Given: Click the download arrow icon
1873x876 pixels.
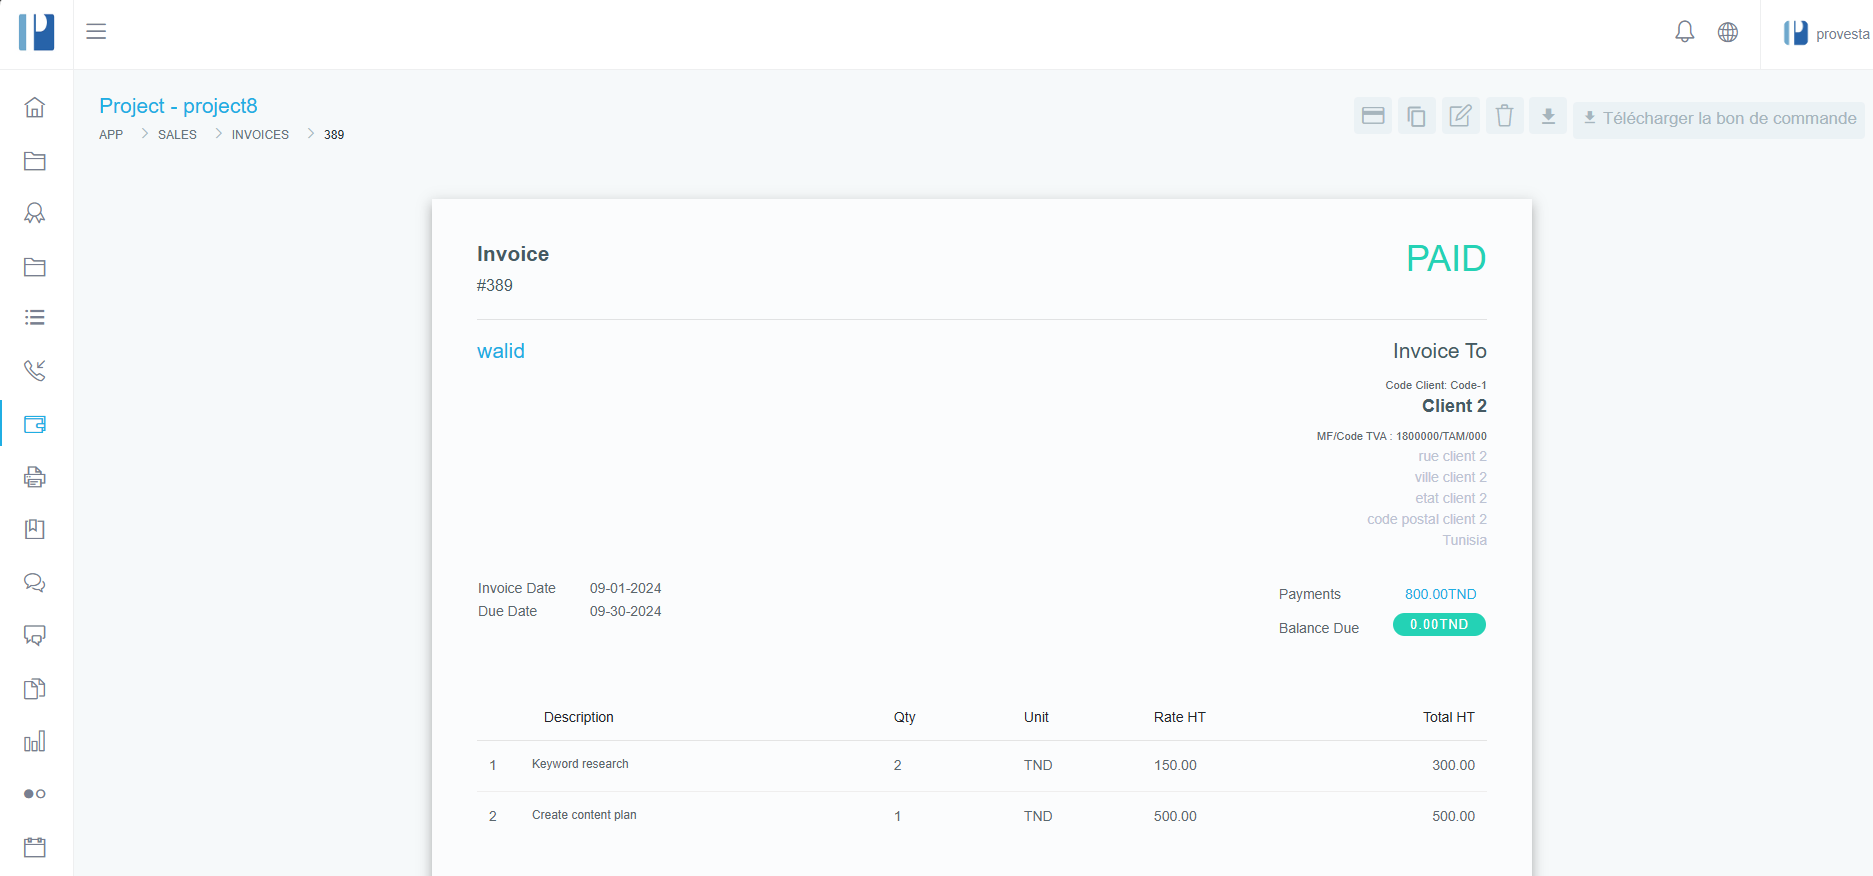Looking at the screenshot, I should tap(1548, 116).
